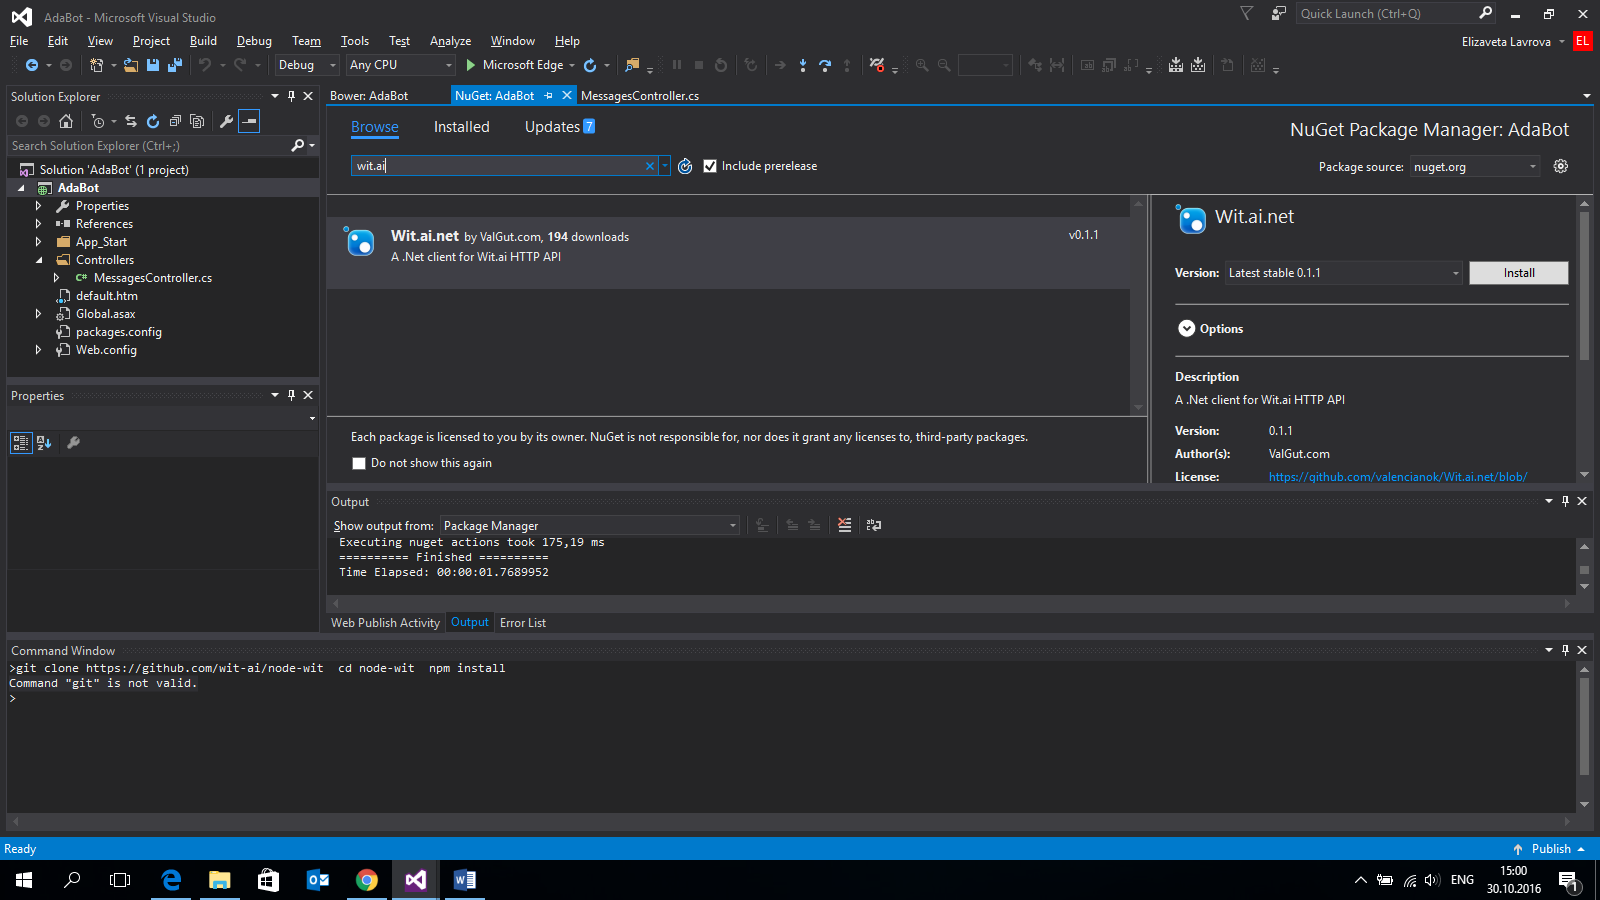Image resolution: width=1600 pixels, height=900 pixels.
Task: Check Do not show this again
Action: [359, 463]
